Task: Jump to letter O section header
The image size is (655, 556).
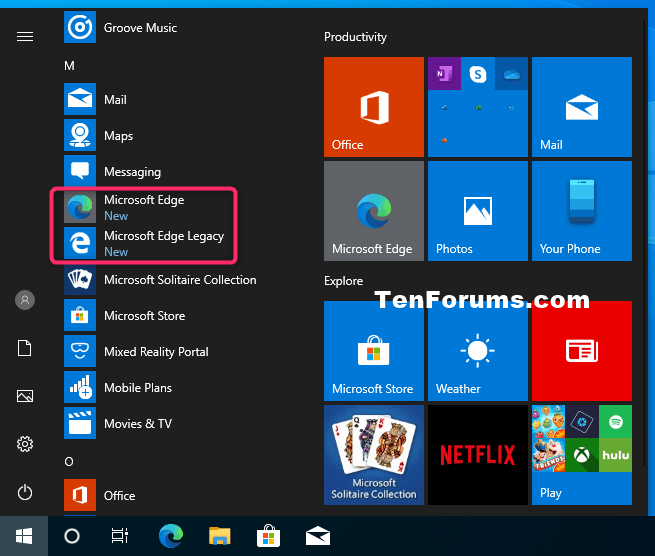Action: (69, 461)
